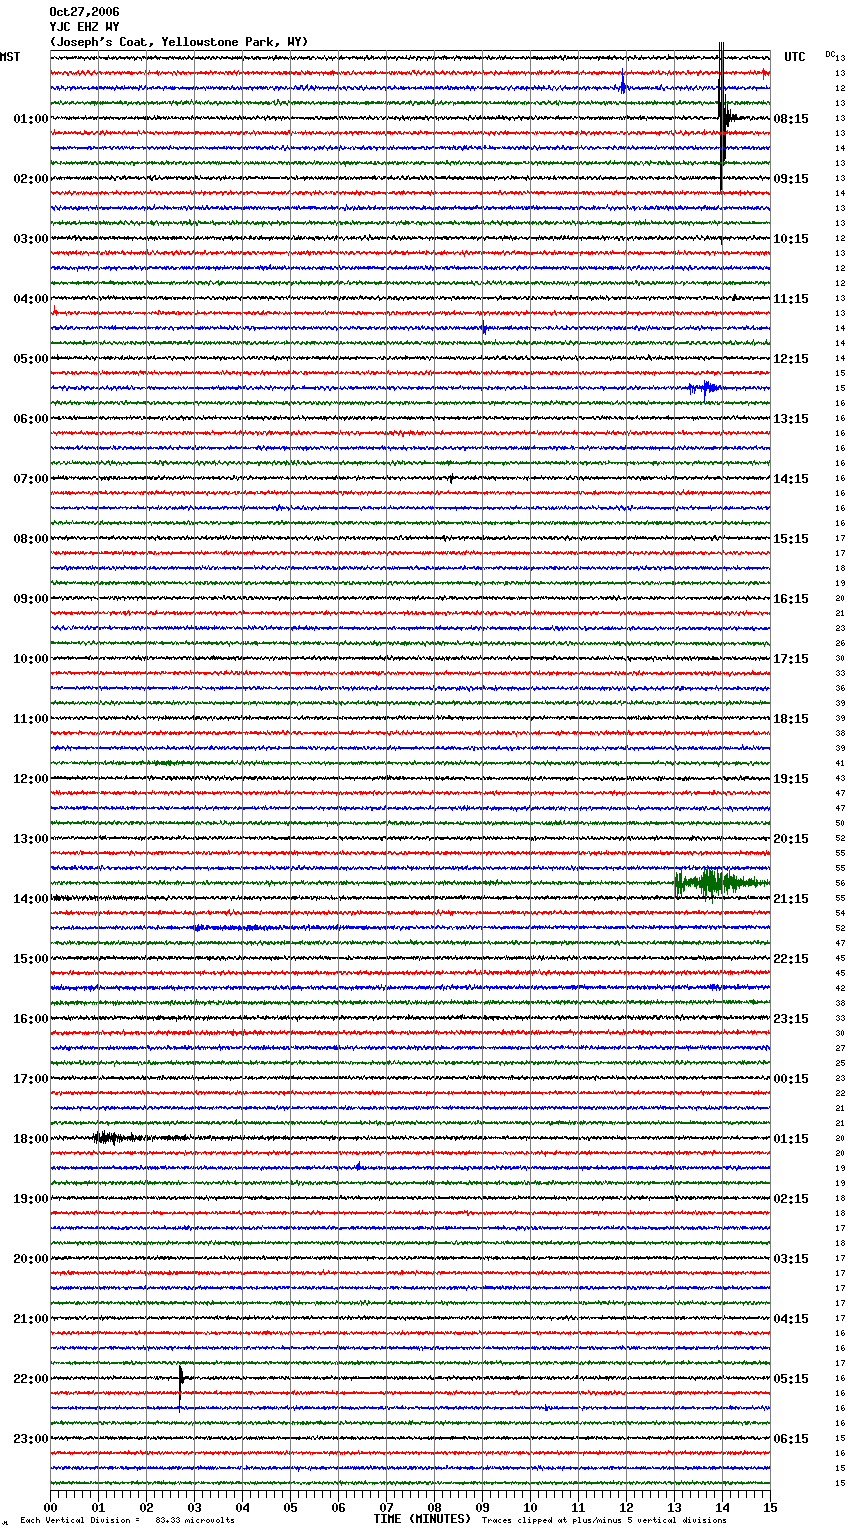
Task: Click the large black earthquake spike near 01:00
Action: [x=722, y=117]
